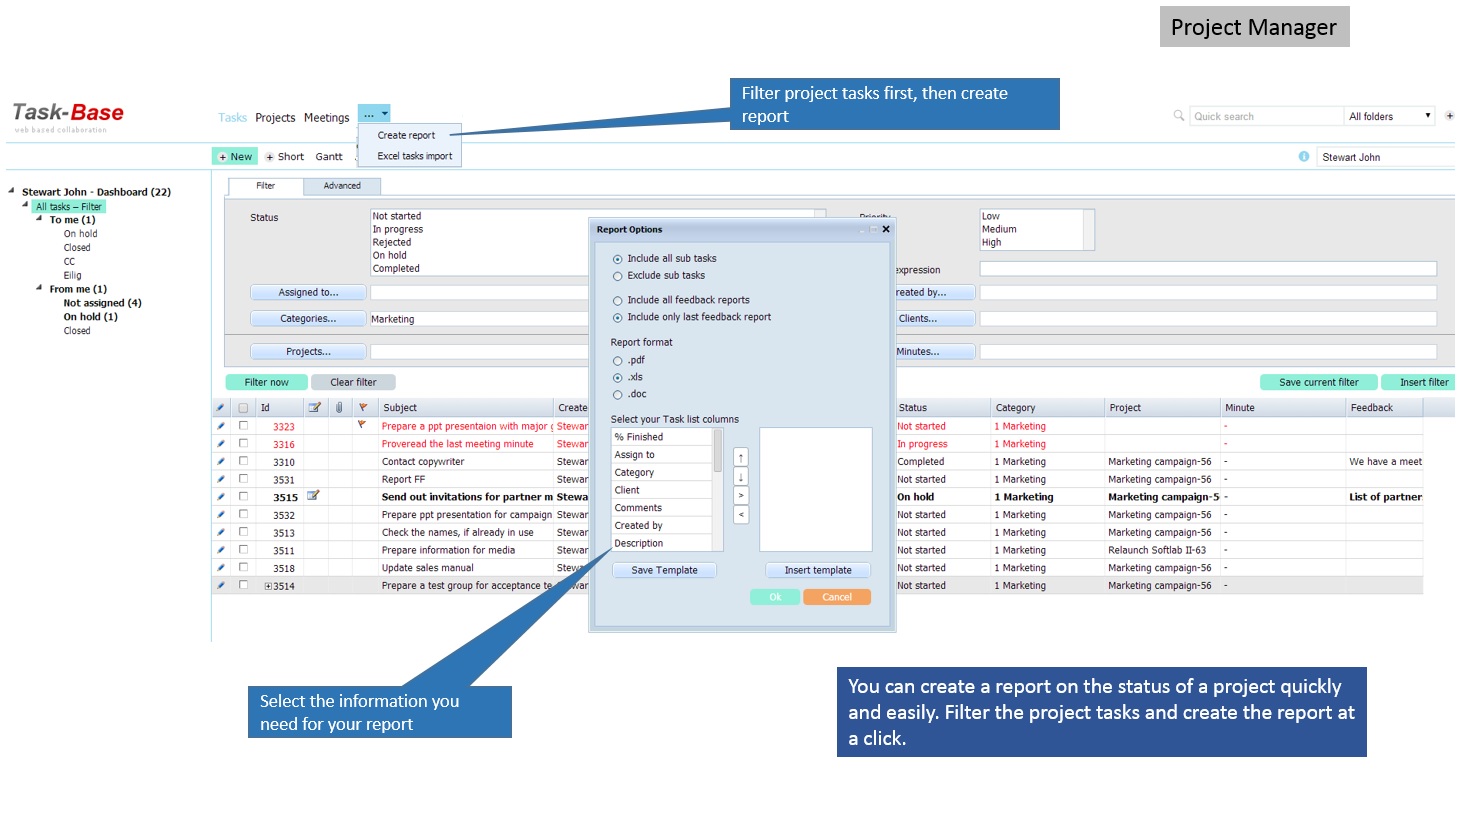Screen dimensions: 1478x832
Task: Move column up with the up arrow button
Action: point(741,458)
